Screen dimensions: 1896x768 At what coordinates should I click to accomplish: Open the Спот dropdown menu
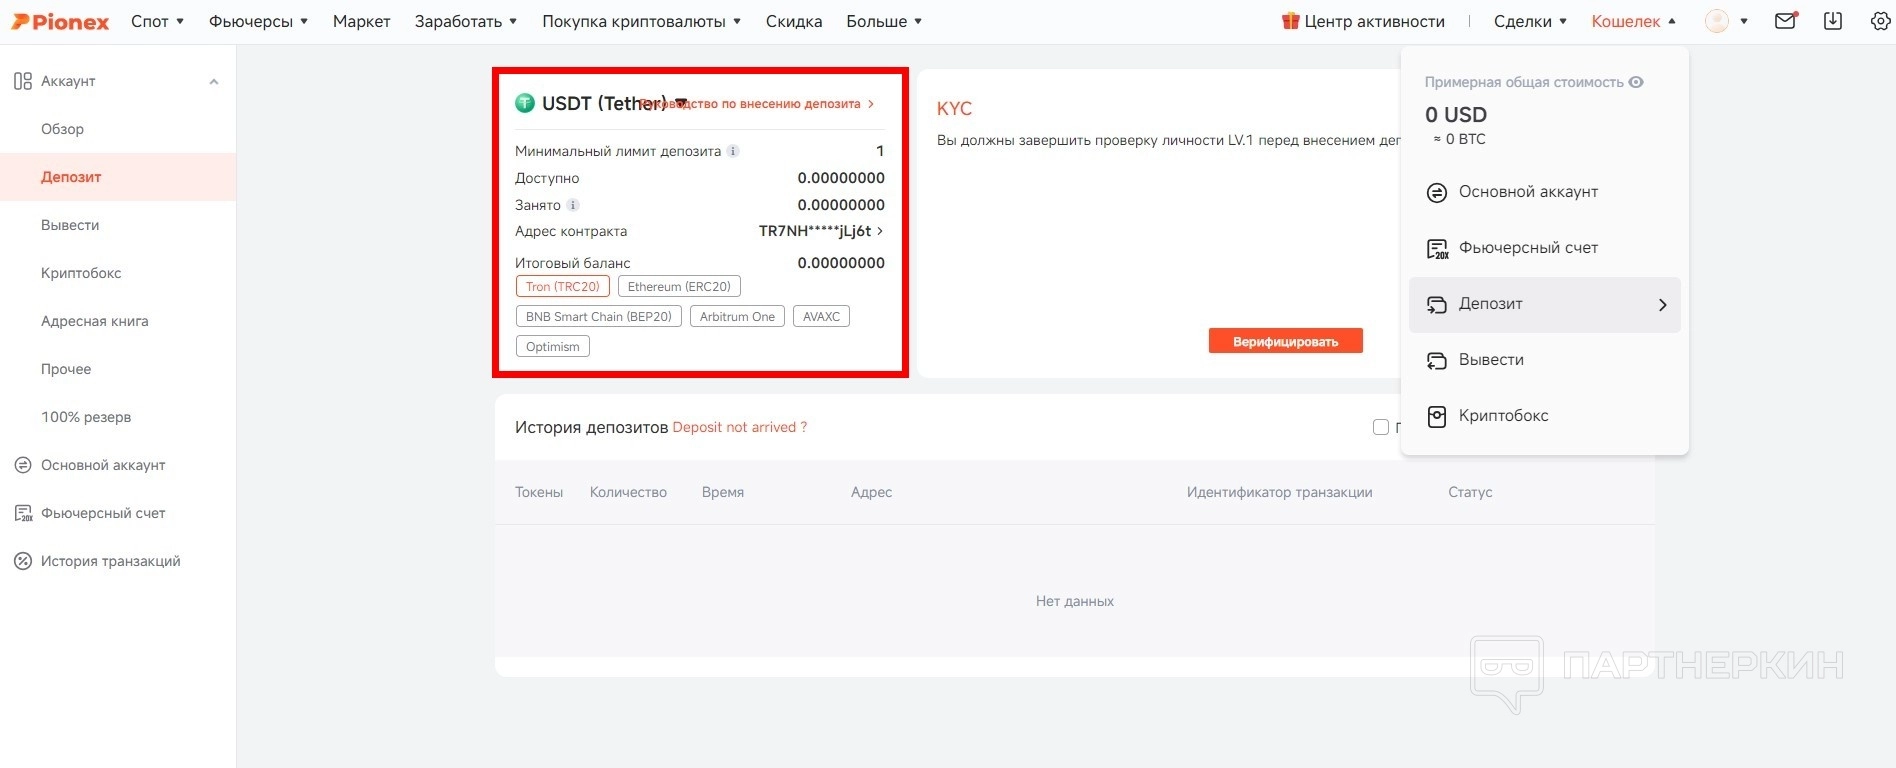tap(158, 21)
